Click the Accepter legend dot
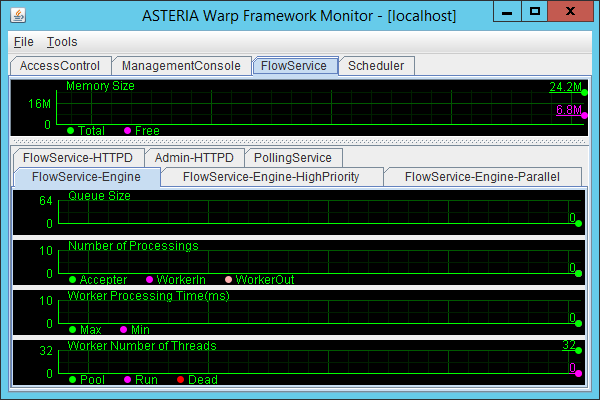The width and height of the screenshot is (600, 400). point(73,279)
